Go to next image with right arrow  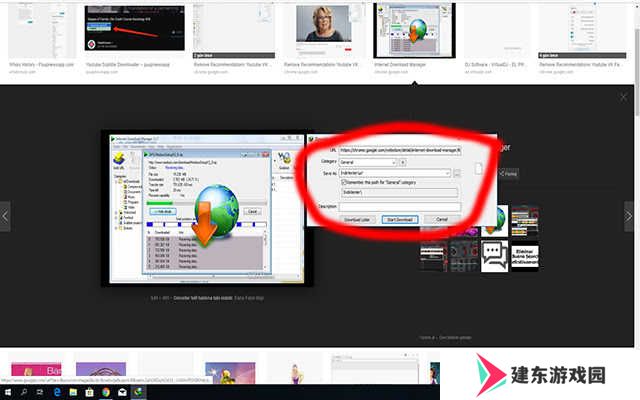coord(629,216)
